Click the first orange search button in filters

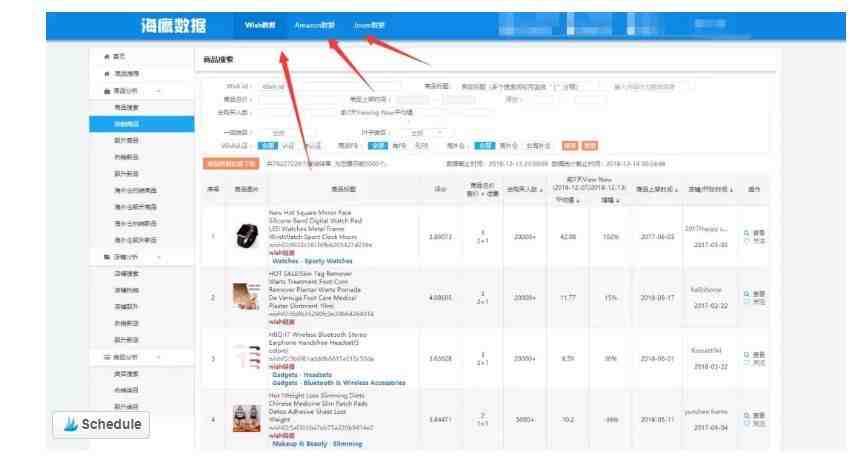[570, 146]
